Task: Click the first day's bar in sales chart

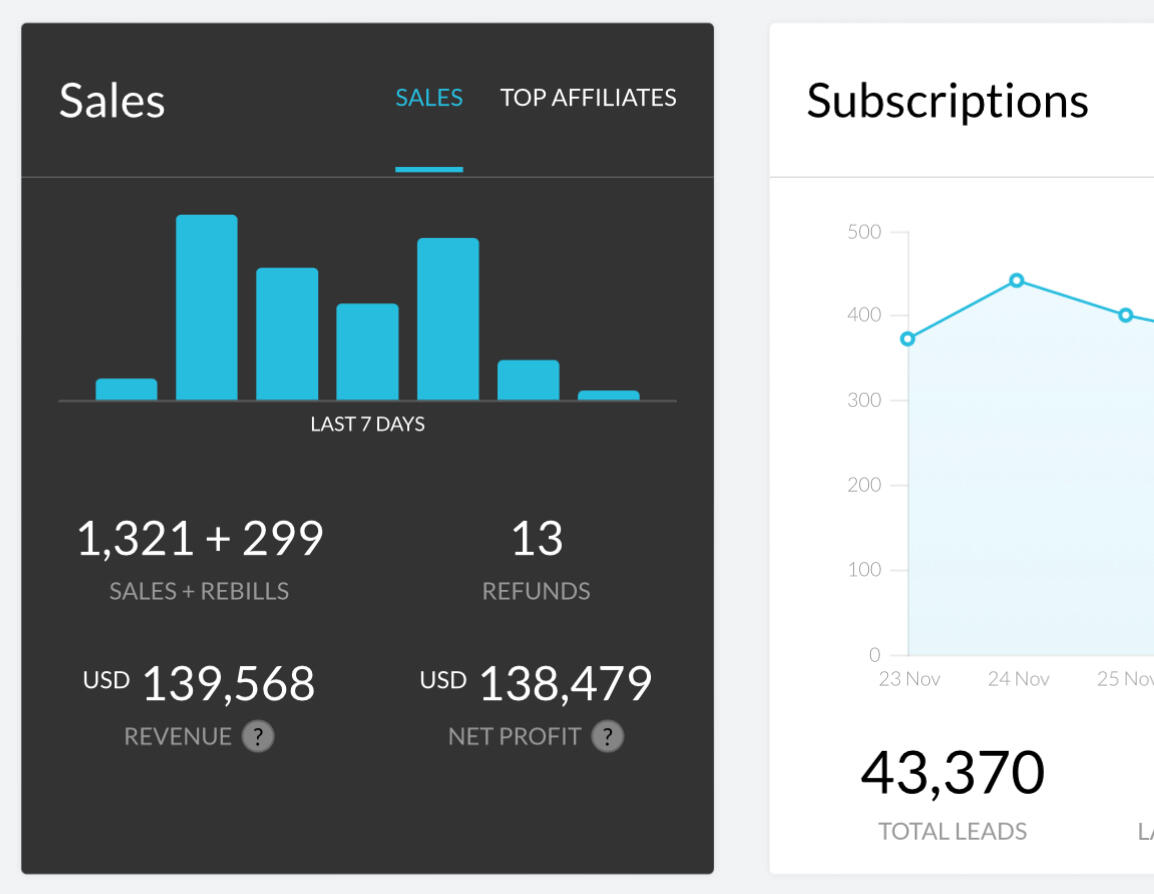Action: pyautogui.click(x=126, y=389)
